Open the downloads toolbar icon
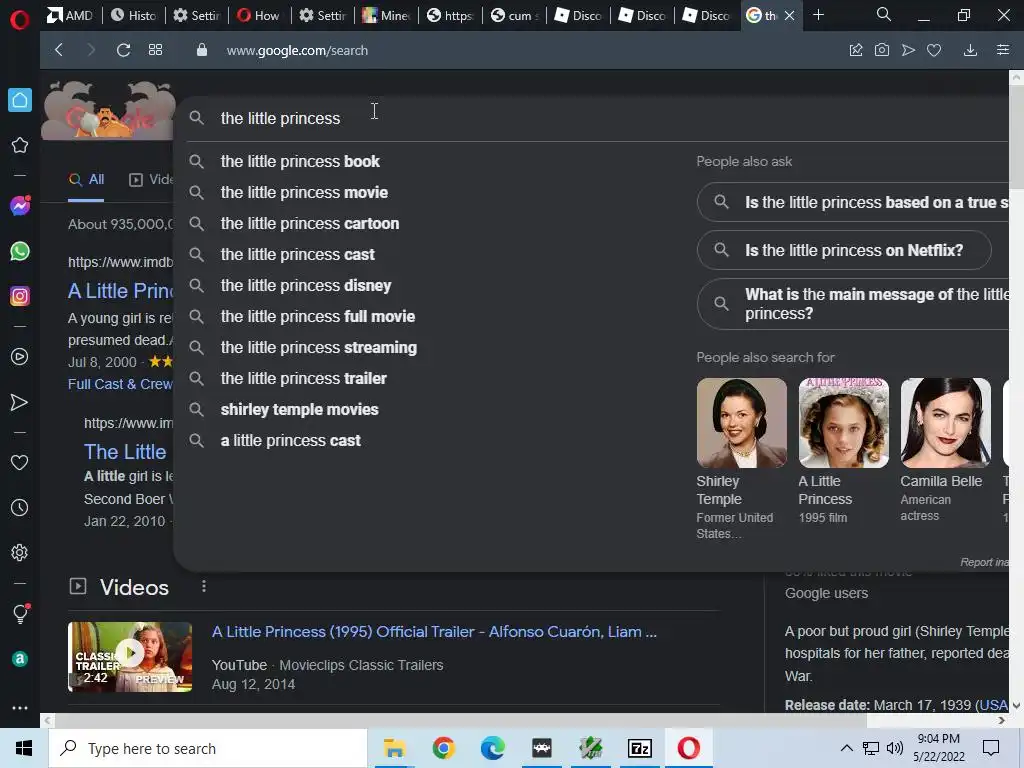1024x768 pixels. pos(970,50)
